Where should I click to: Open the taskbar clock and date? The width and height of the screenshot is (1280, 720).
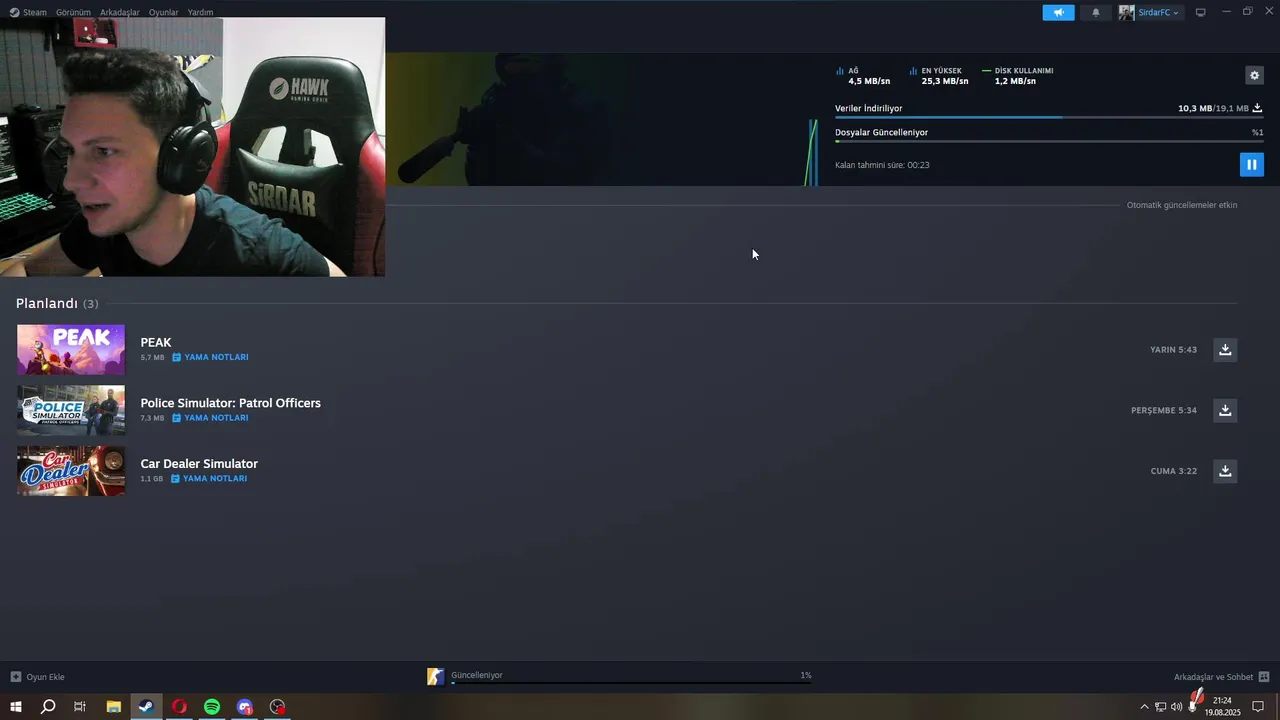point(1222,707)
